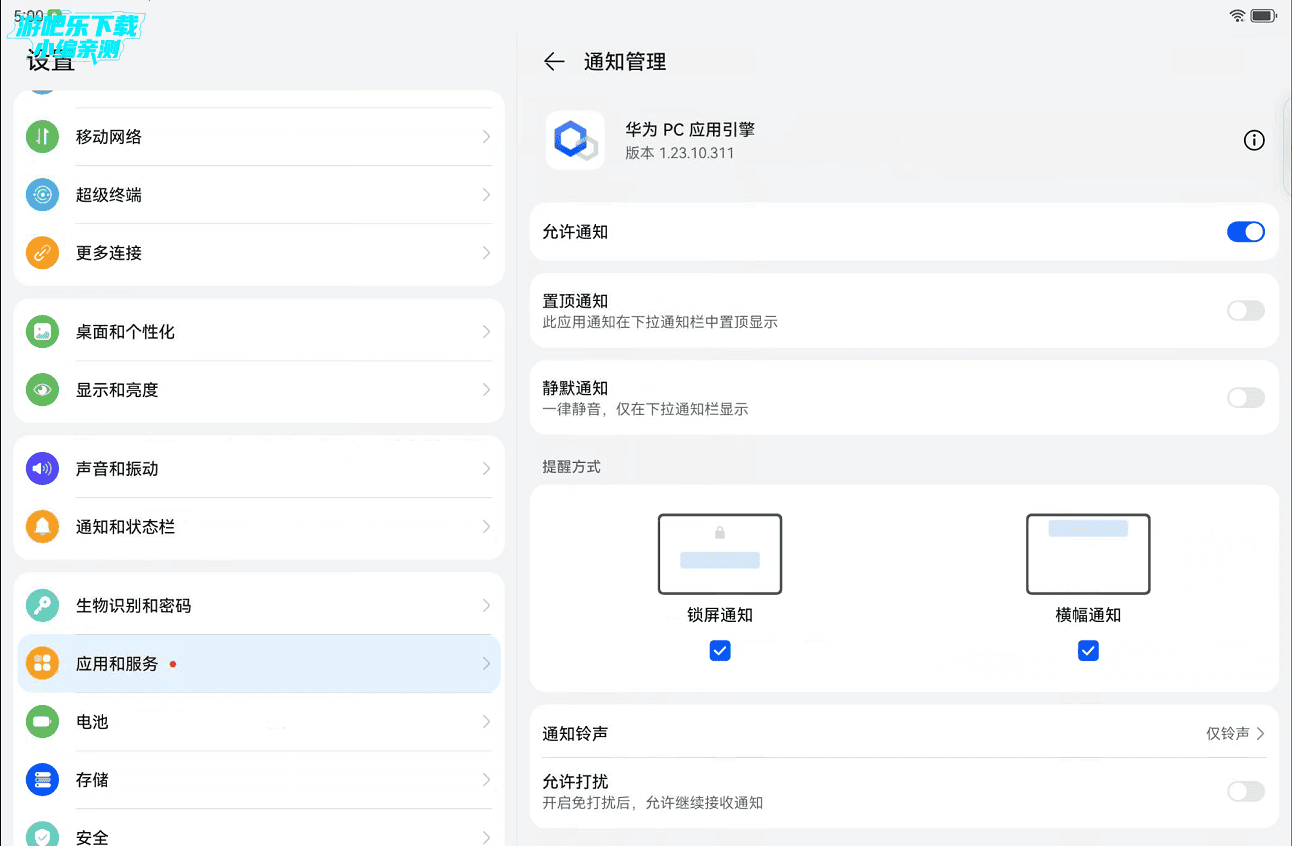Click the green 移动网络 icon
Viewport: 1292px width, 846px height.
(x=42, y=137)
